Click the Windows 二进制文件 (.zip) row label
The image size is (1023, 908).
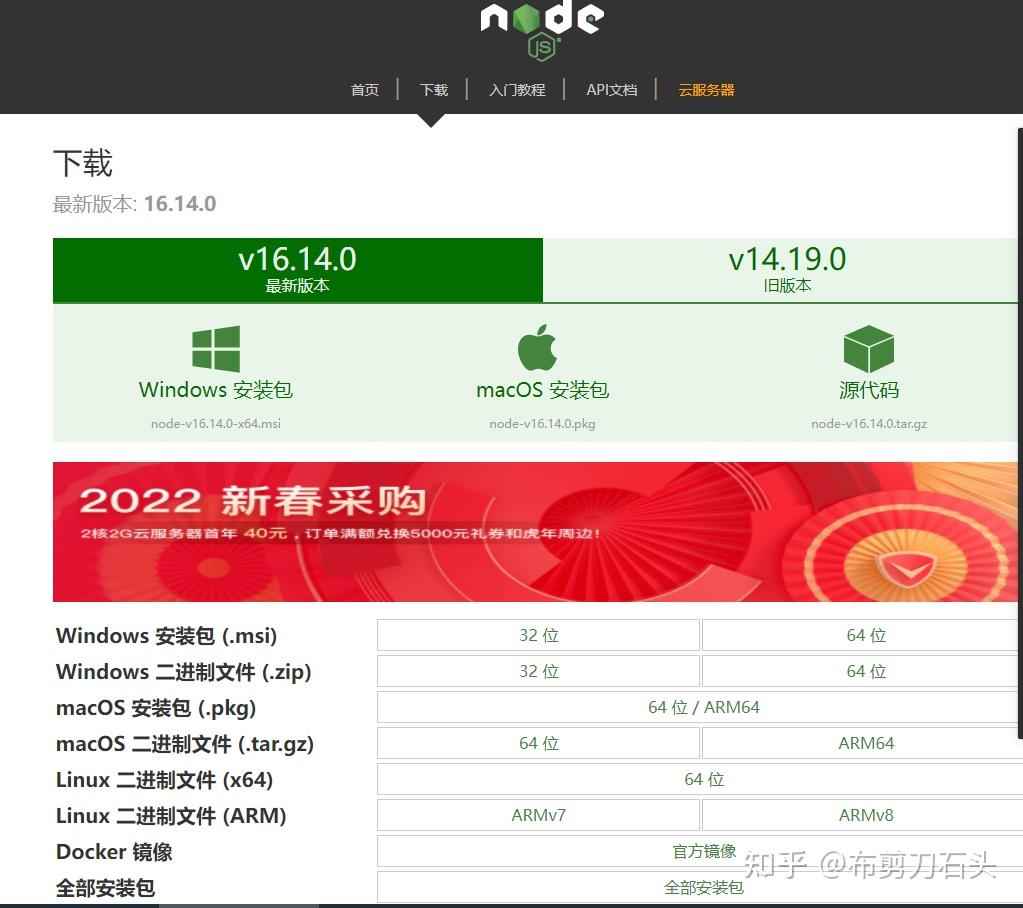[x=183, y=671]
